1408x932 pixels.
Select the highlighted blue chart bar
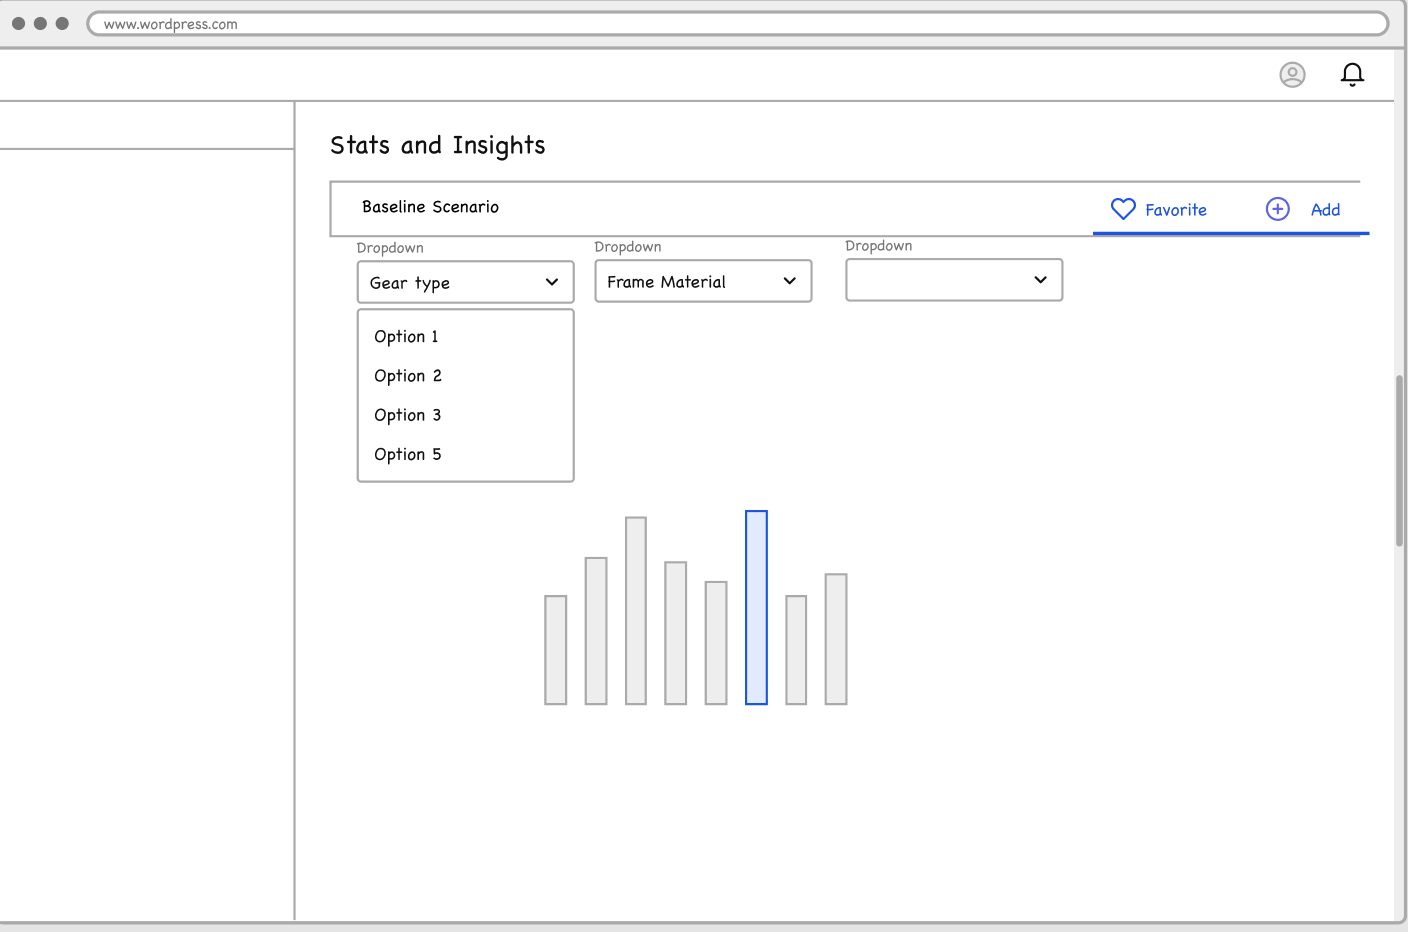point(755,607)
